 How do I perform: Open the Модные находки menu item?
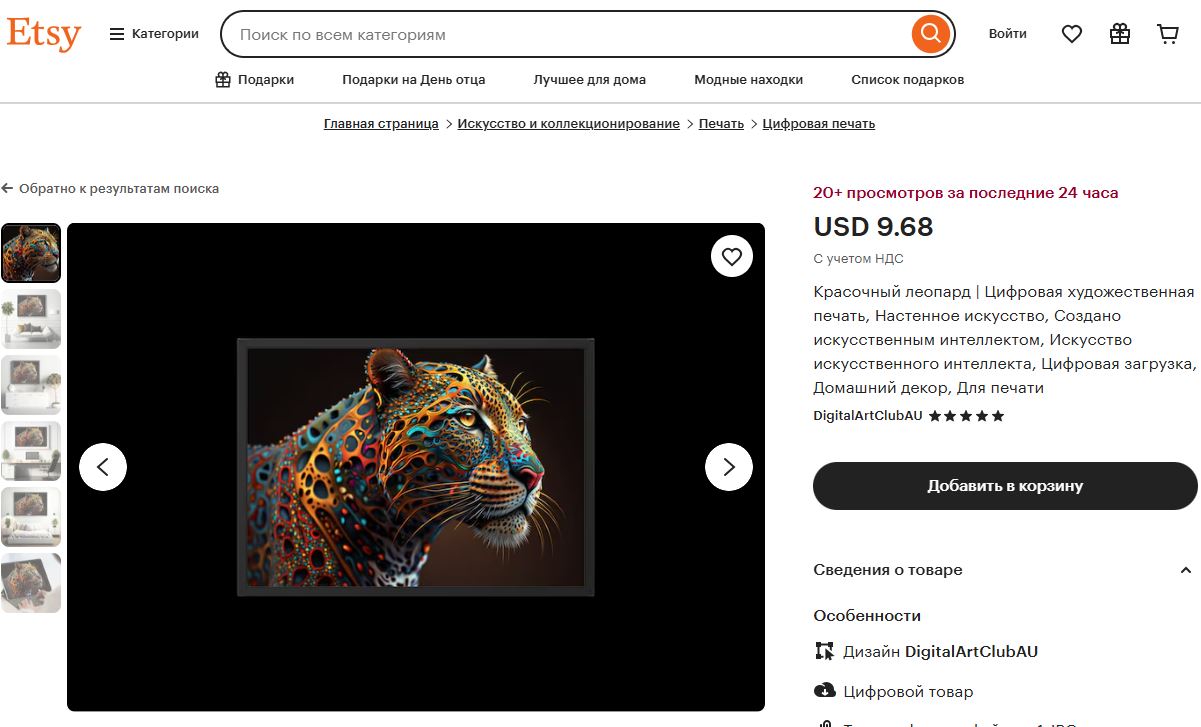[749, 80]
